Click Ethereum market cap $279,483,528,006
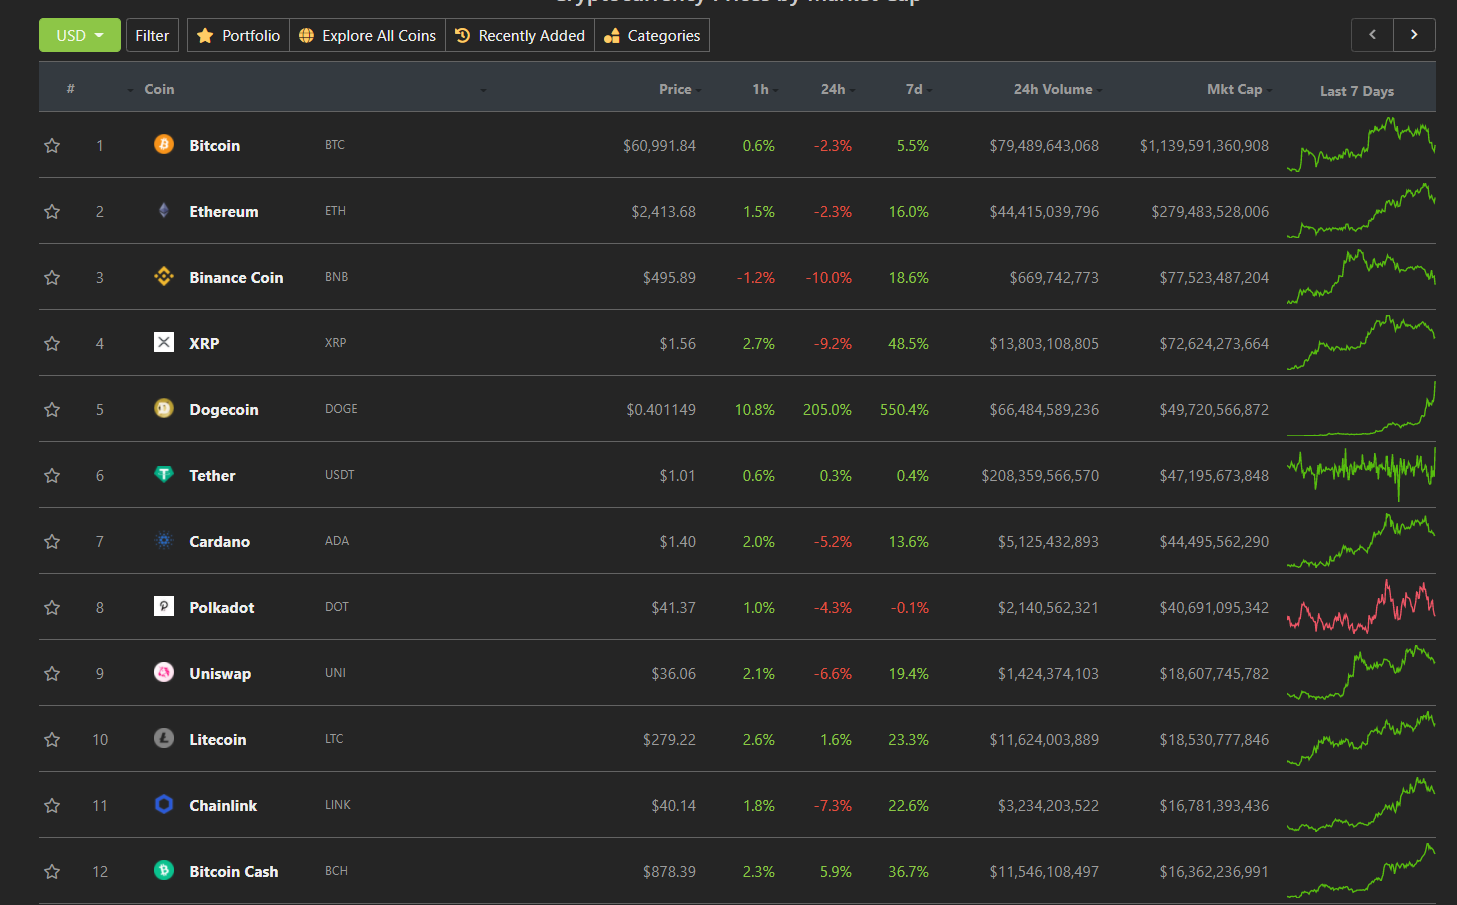Viewport: 1457px width, 905px height. [x=1210, y=212]
